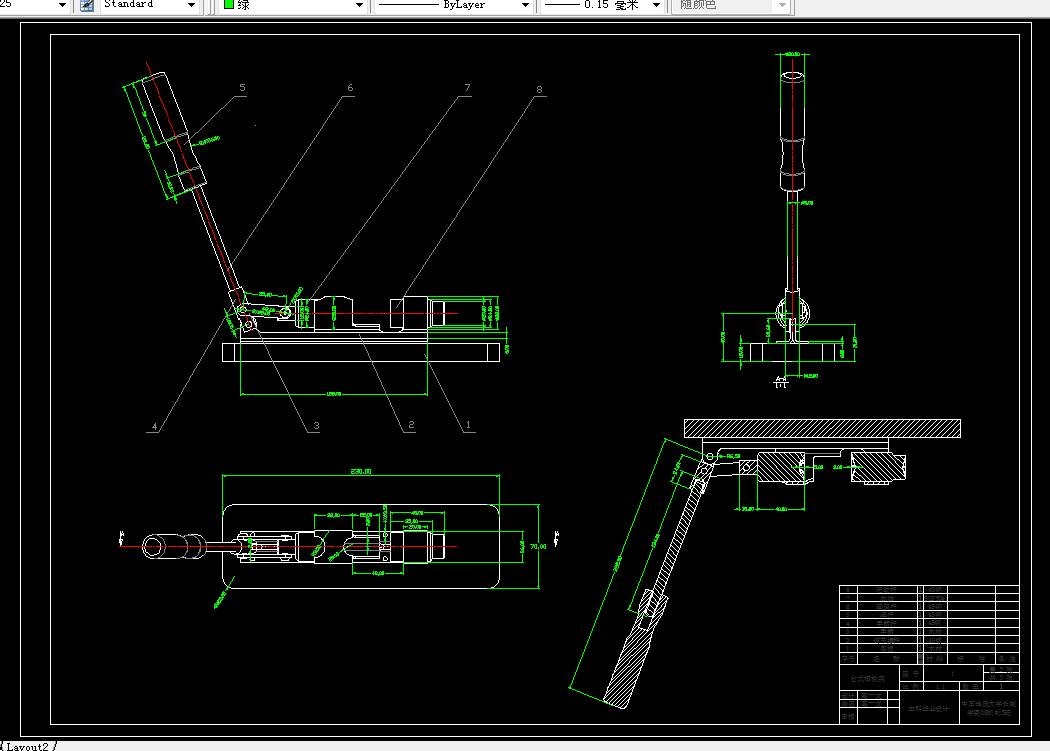1050x751 pixels.
Task: Click the 随颜色 plot style control
Action: 731,6
